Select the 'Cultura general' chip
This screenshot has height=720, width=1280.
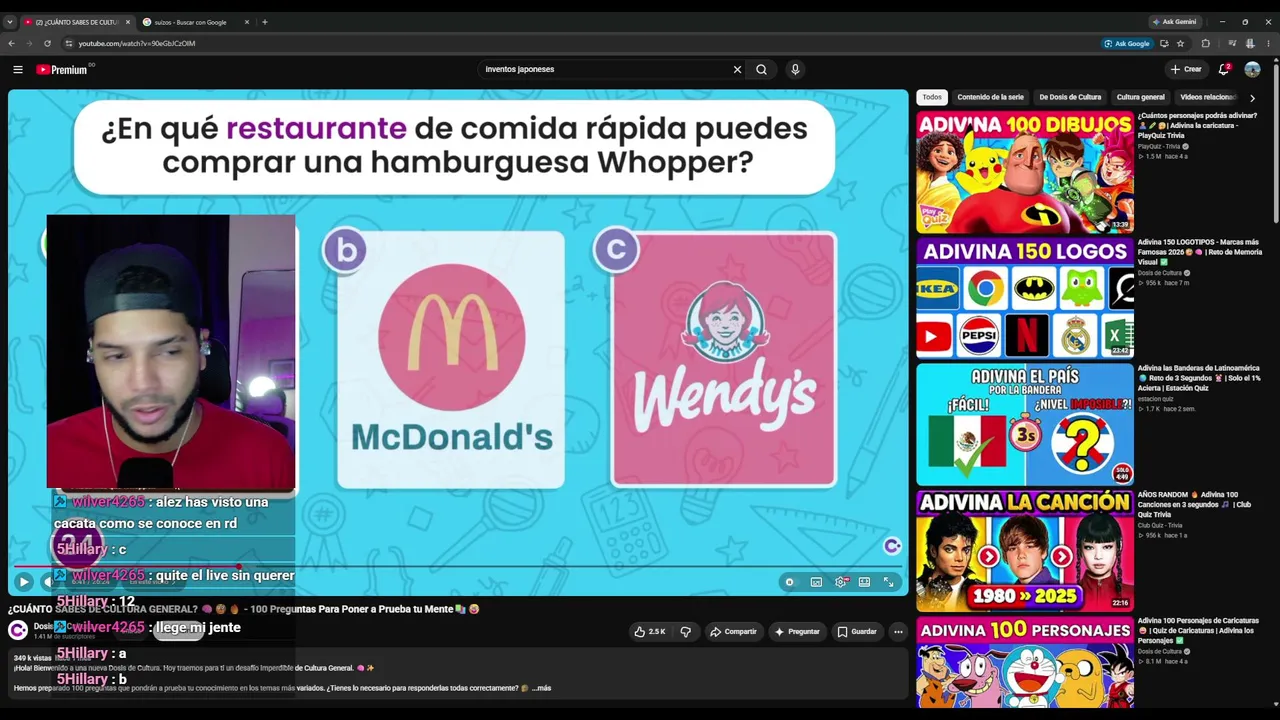click(x=1140, y=97)
